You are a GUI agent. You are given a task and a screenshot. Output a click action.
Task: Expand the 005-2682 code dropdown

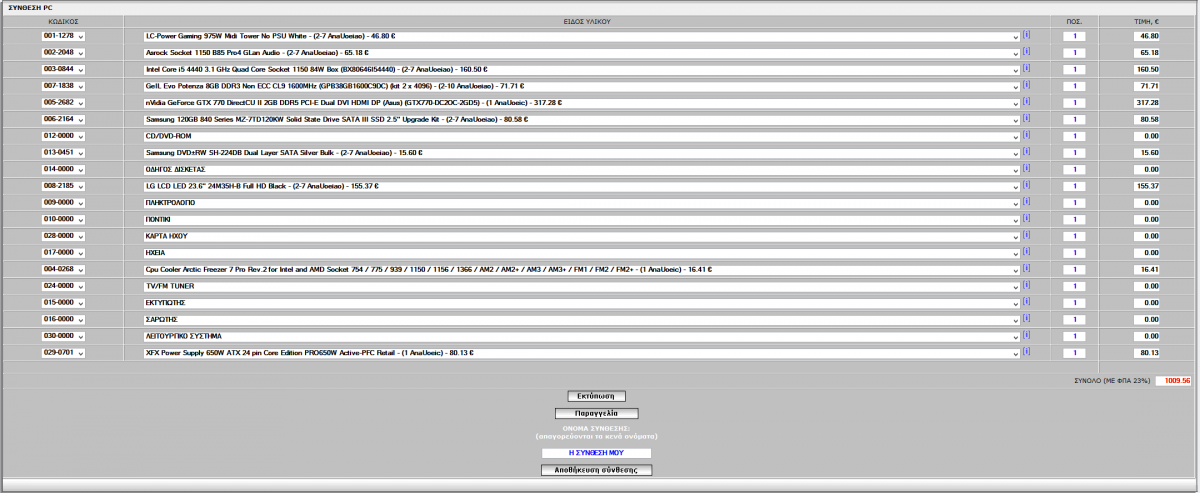coord(63,103)
